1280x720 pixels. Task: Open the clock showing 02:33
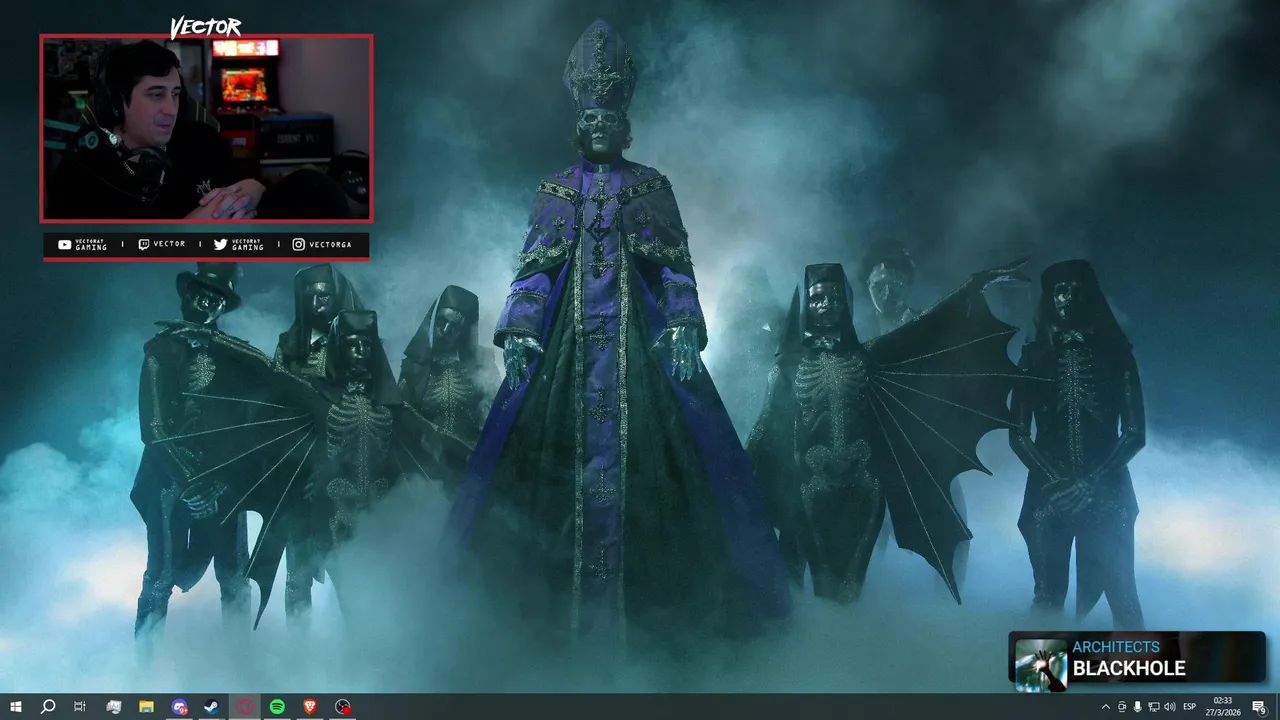pyautogui.click(x=1222, y=707)
